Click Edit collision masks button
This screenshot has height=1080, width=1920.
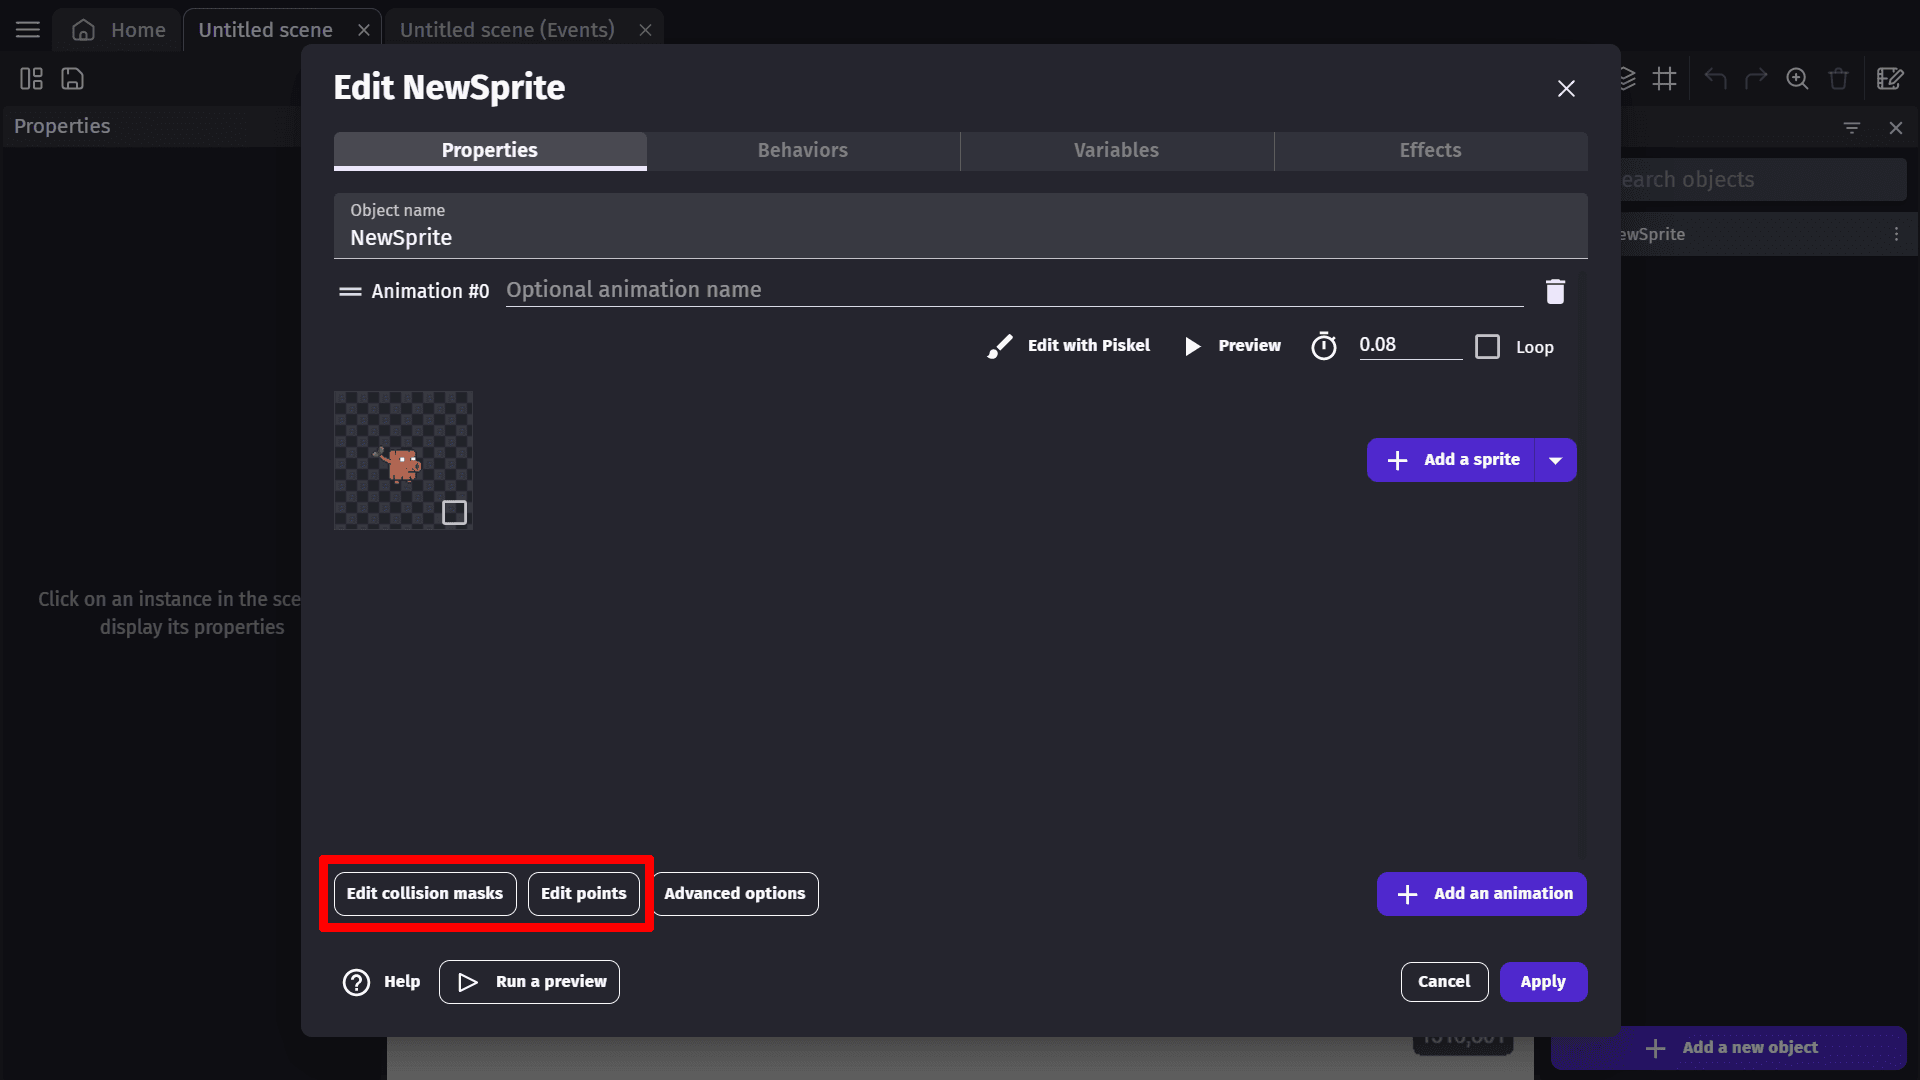(424, 893)
